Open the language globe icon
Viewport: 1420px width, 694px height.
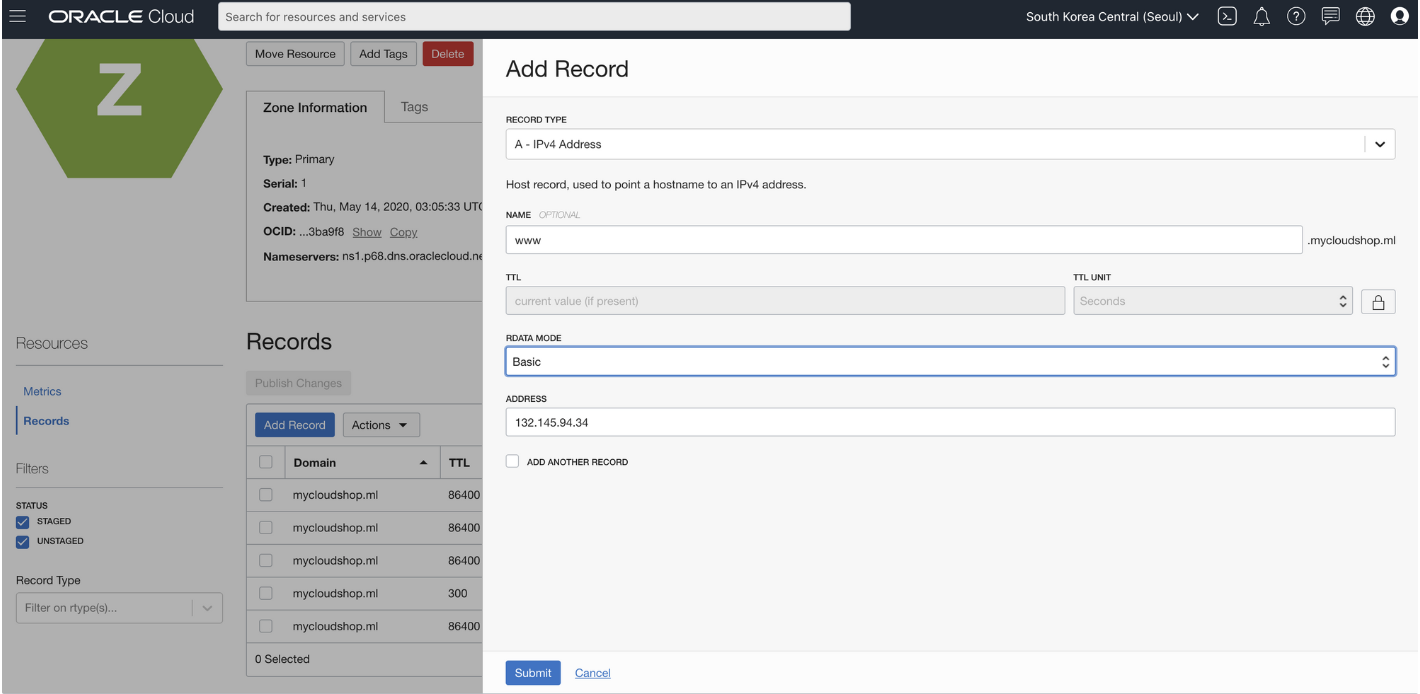1365,17
